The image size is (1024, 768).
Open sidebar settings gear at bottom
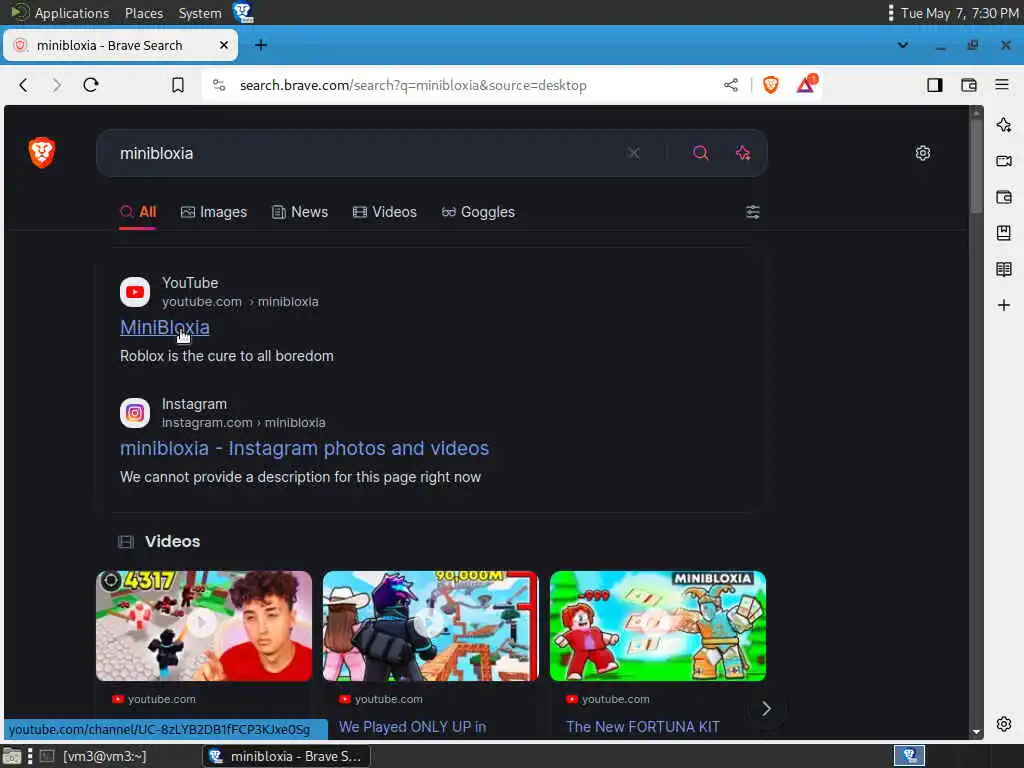click(x=1004, y=724)
